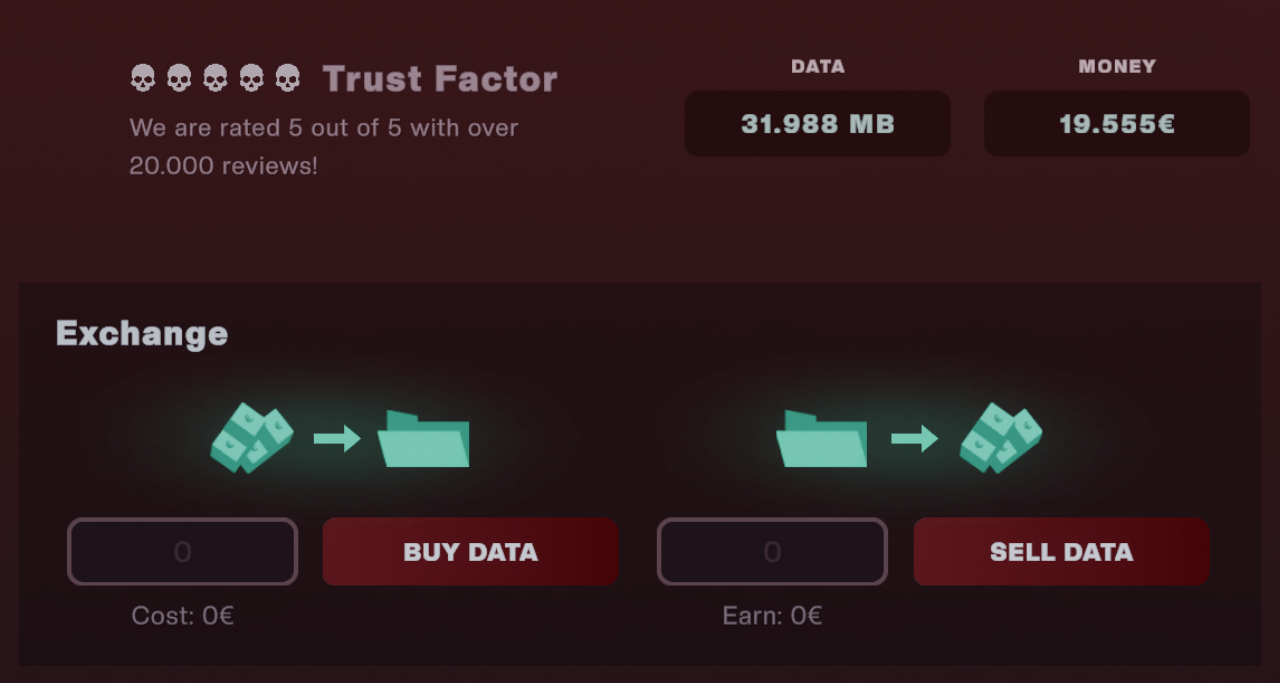Click the folder icon above sell input
This screenshot has height=683, width=1280.
click(x=822, y=439)
